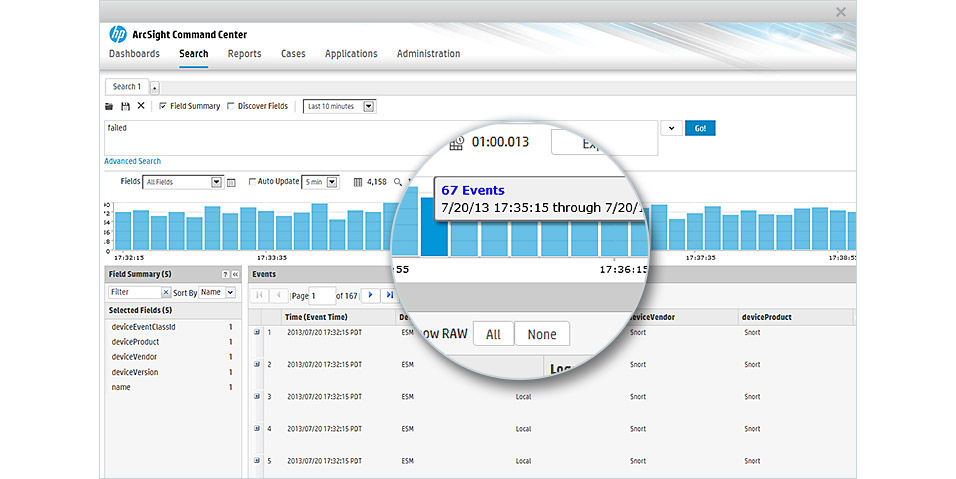Go to next events page arrow
The width and height of the screenshot is (956, 479).
(370, 295)
